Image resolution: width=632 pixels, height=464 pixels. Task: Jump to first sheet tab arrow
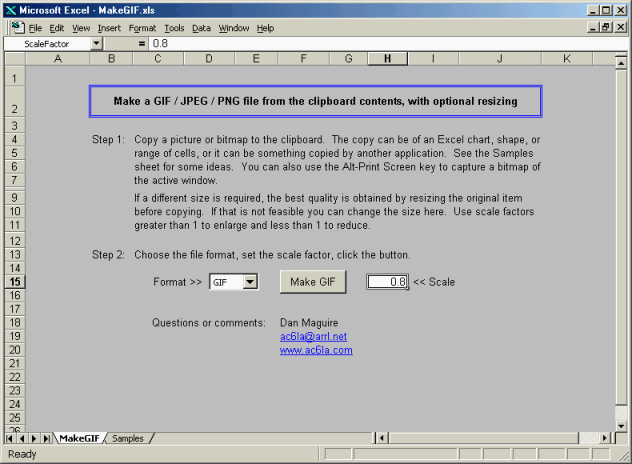(11, 438)
